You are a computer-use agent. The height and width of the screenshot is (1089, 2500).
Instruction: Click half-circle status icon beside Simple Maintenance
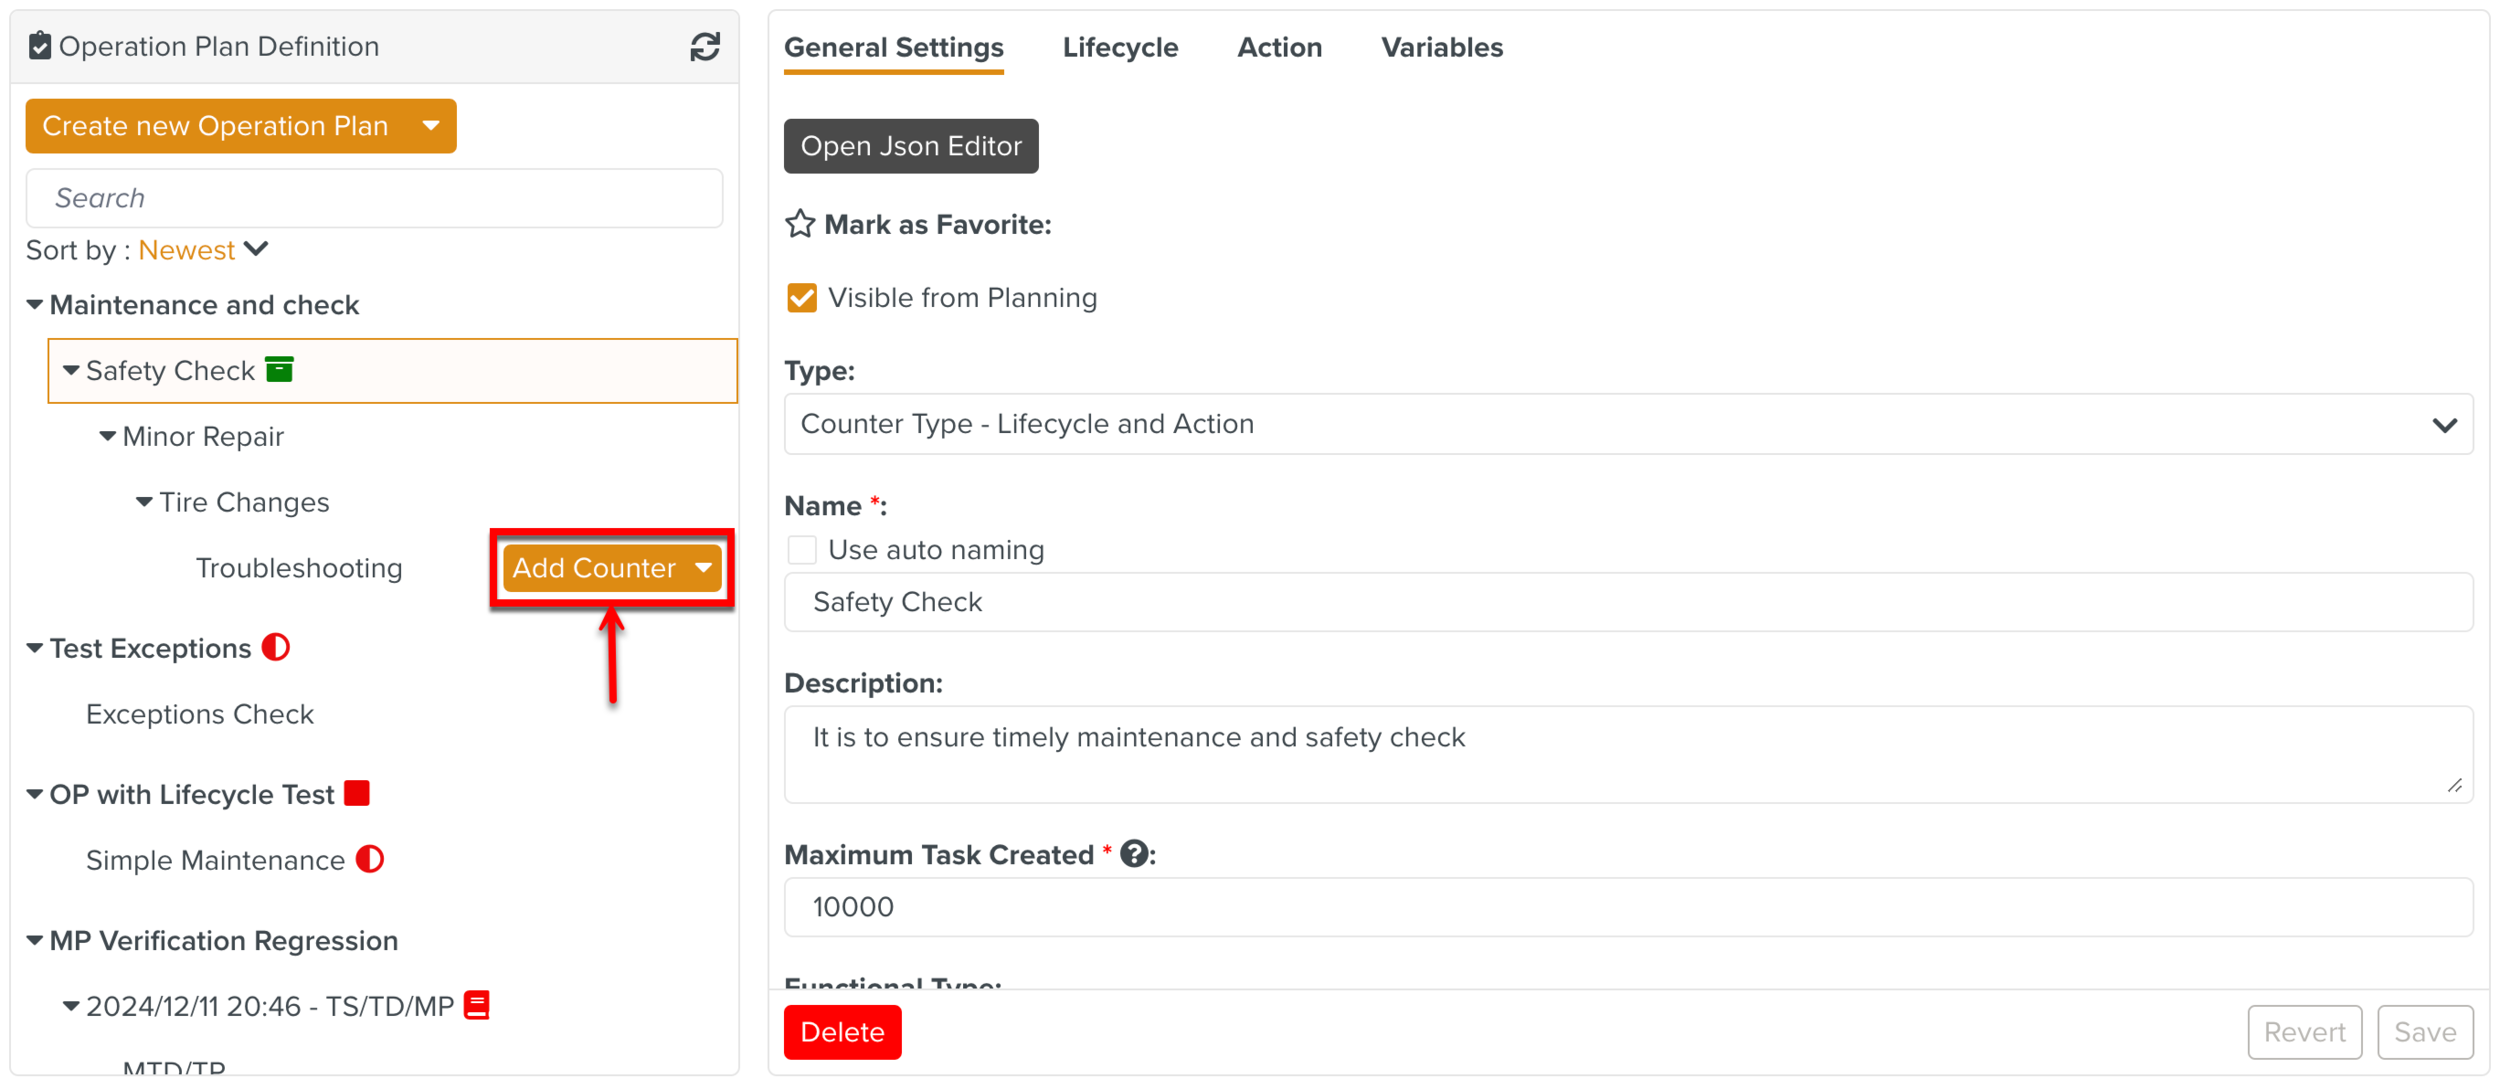point(370,860)
